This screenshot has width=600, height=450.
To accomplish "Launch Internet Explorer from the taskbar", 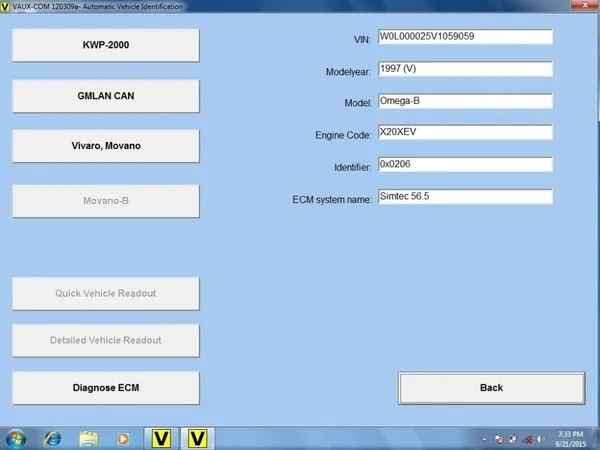I will (53, 437).
